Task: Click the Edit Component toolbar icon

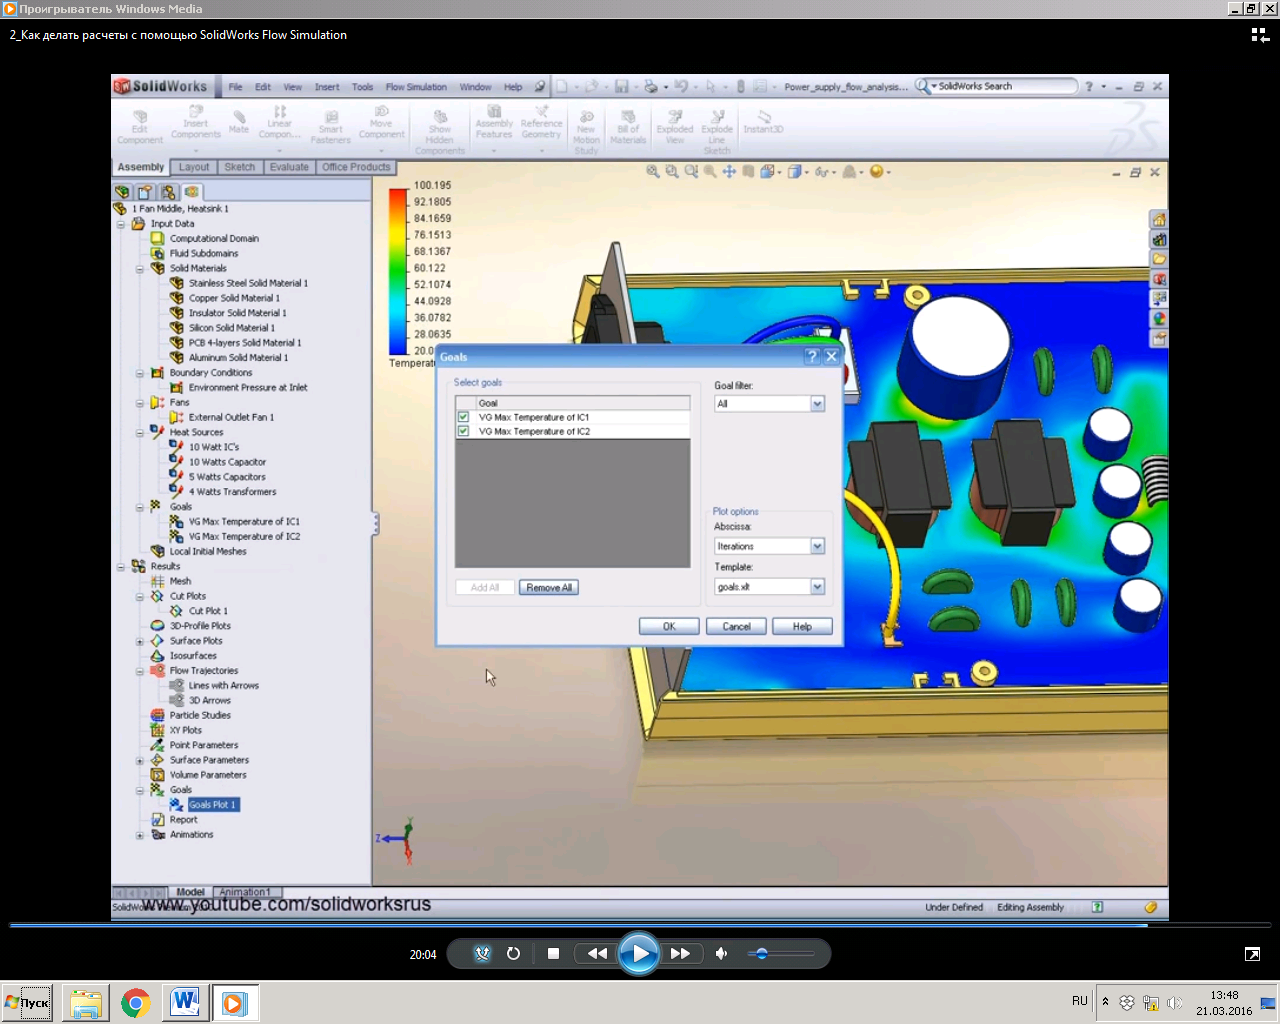Action: point(140,127)
